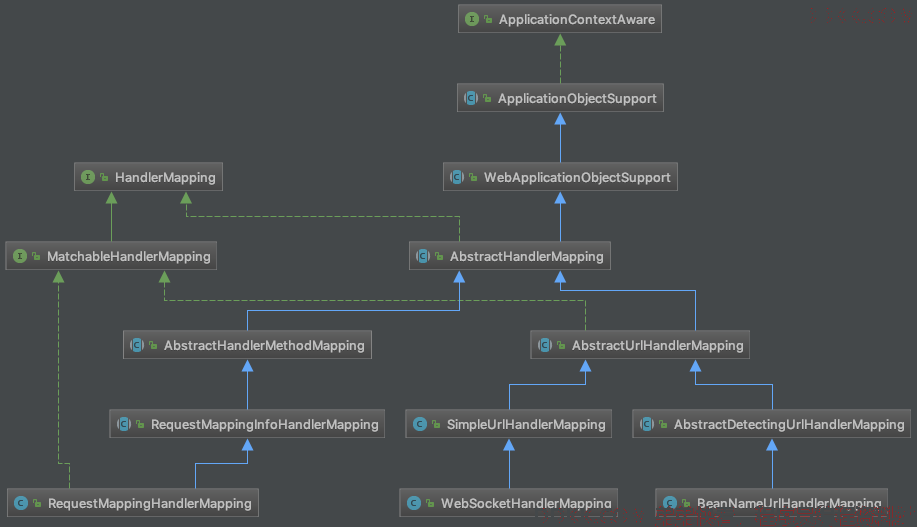Click the ApplicationContextAware interface icon
This screenshot has width=917, height=527.
click(x=471, y=19)
